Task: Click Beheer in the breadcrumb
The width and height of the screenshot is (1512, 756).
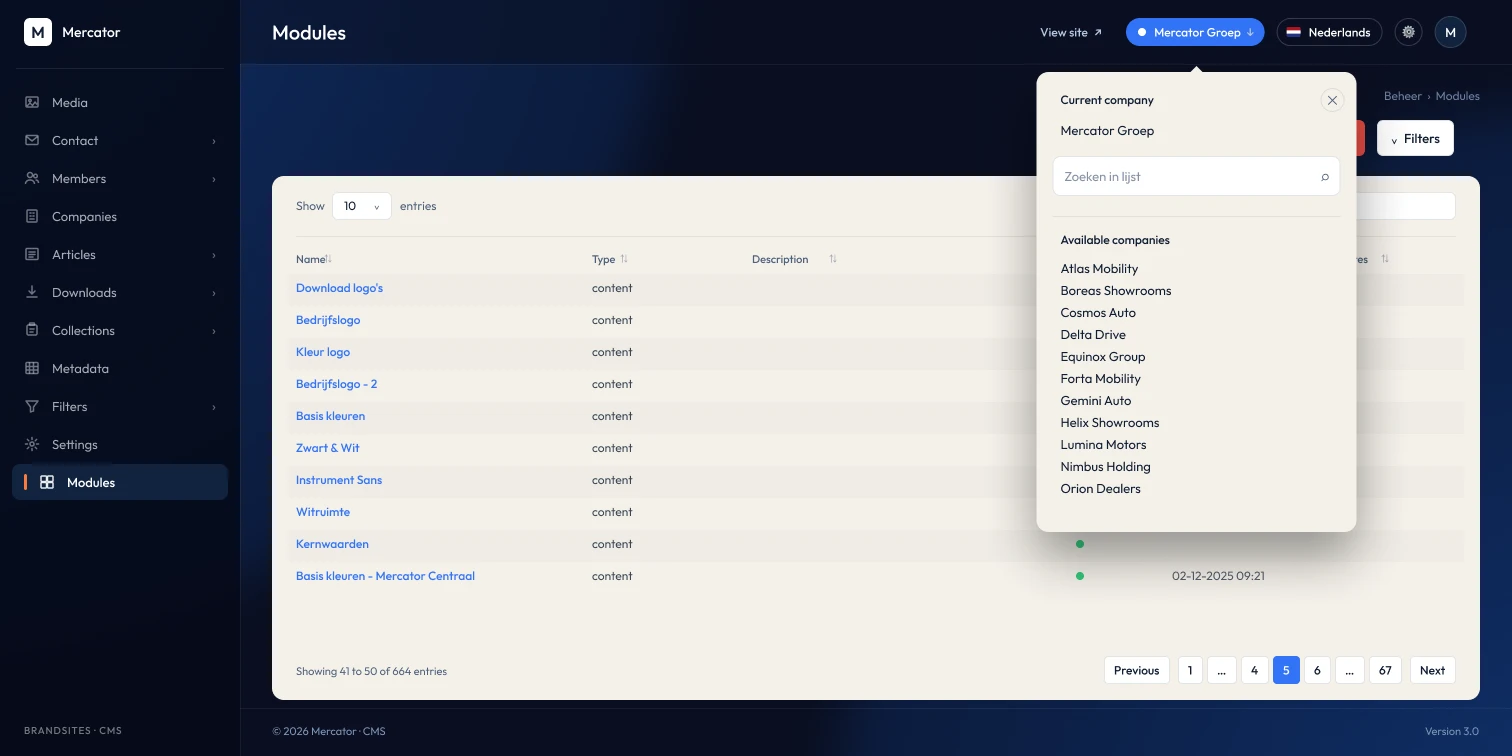Action: tap(1402, 96)
